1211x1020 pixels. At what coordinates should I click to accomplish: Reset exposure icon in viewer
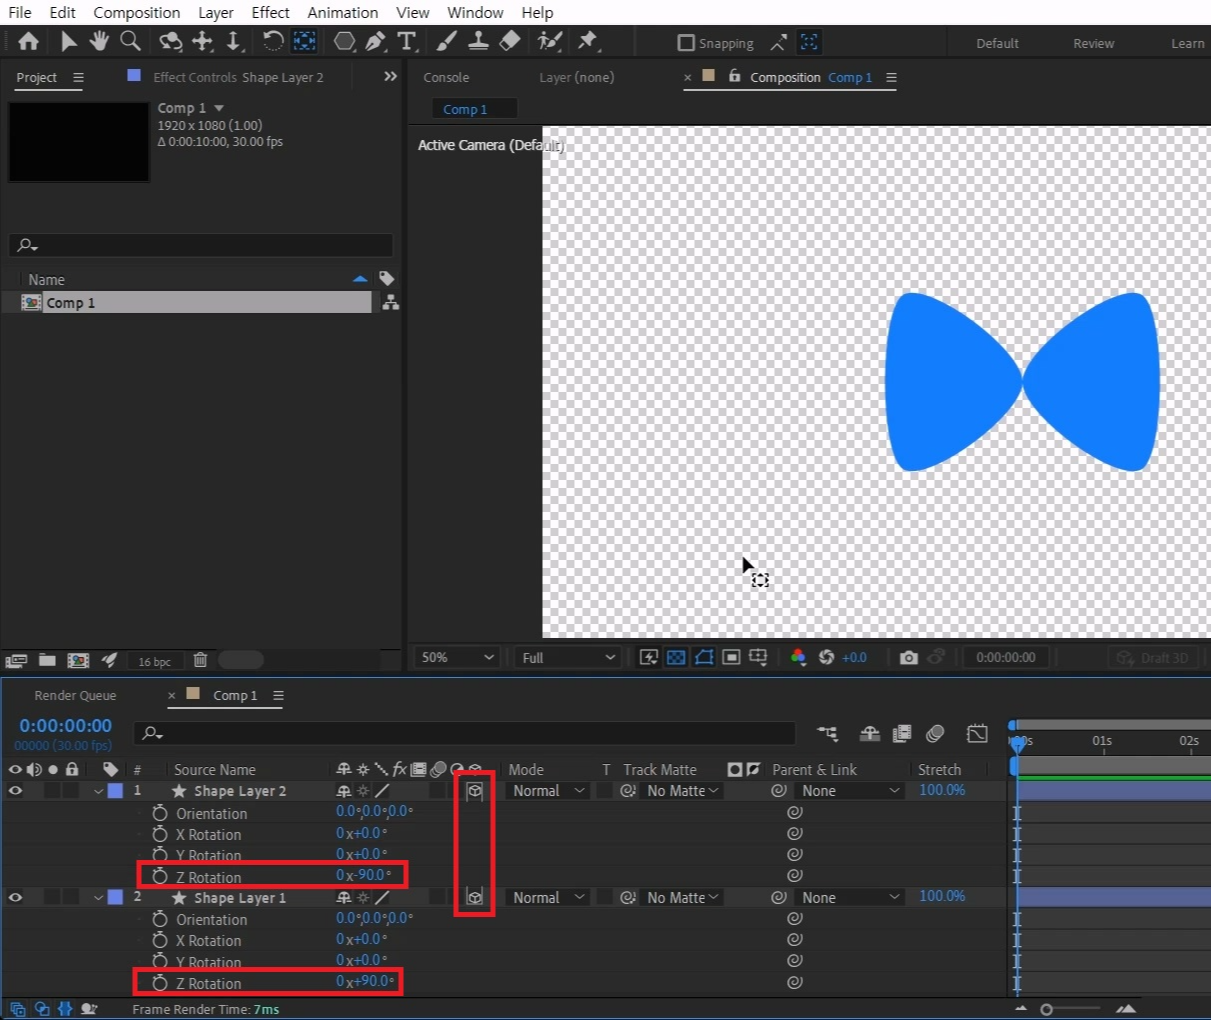[x=826, y=657]
